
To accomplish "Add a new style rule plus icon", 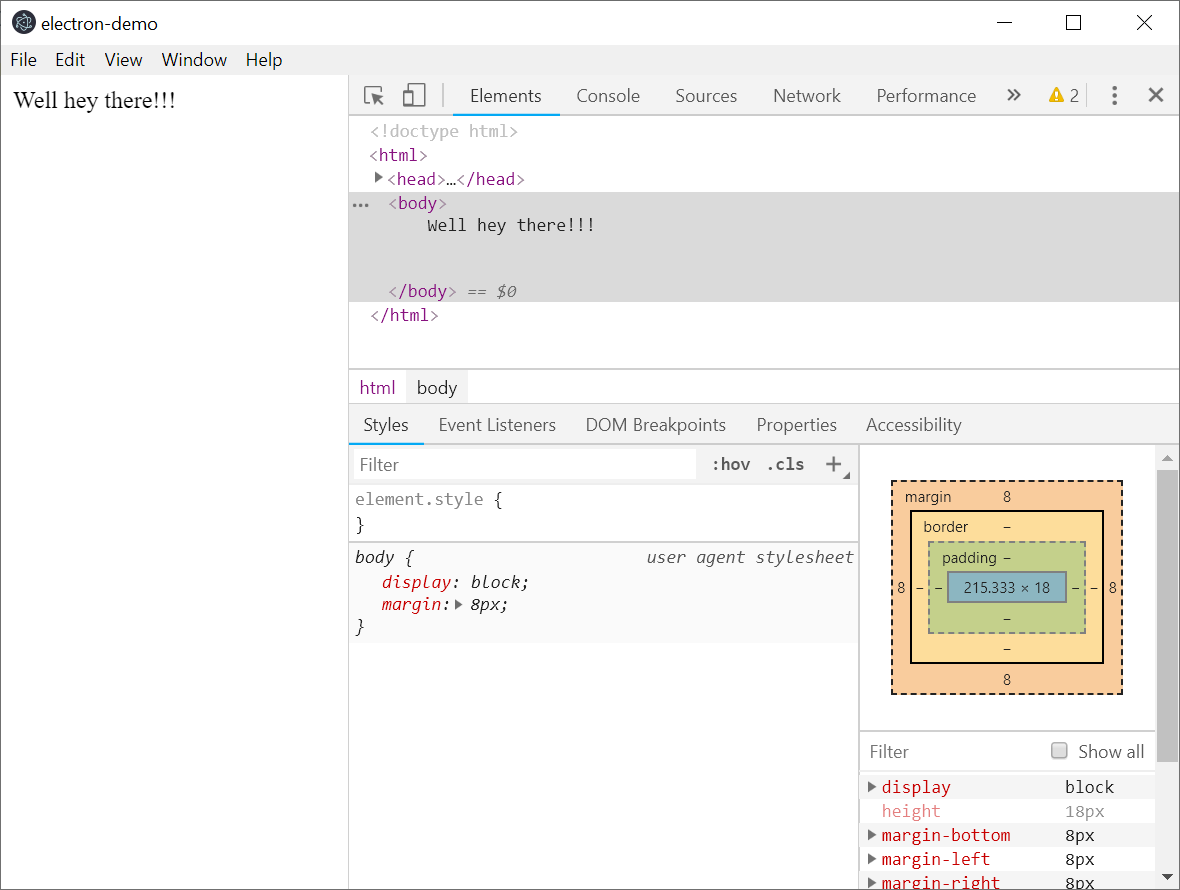I will (833, 464).
